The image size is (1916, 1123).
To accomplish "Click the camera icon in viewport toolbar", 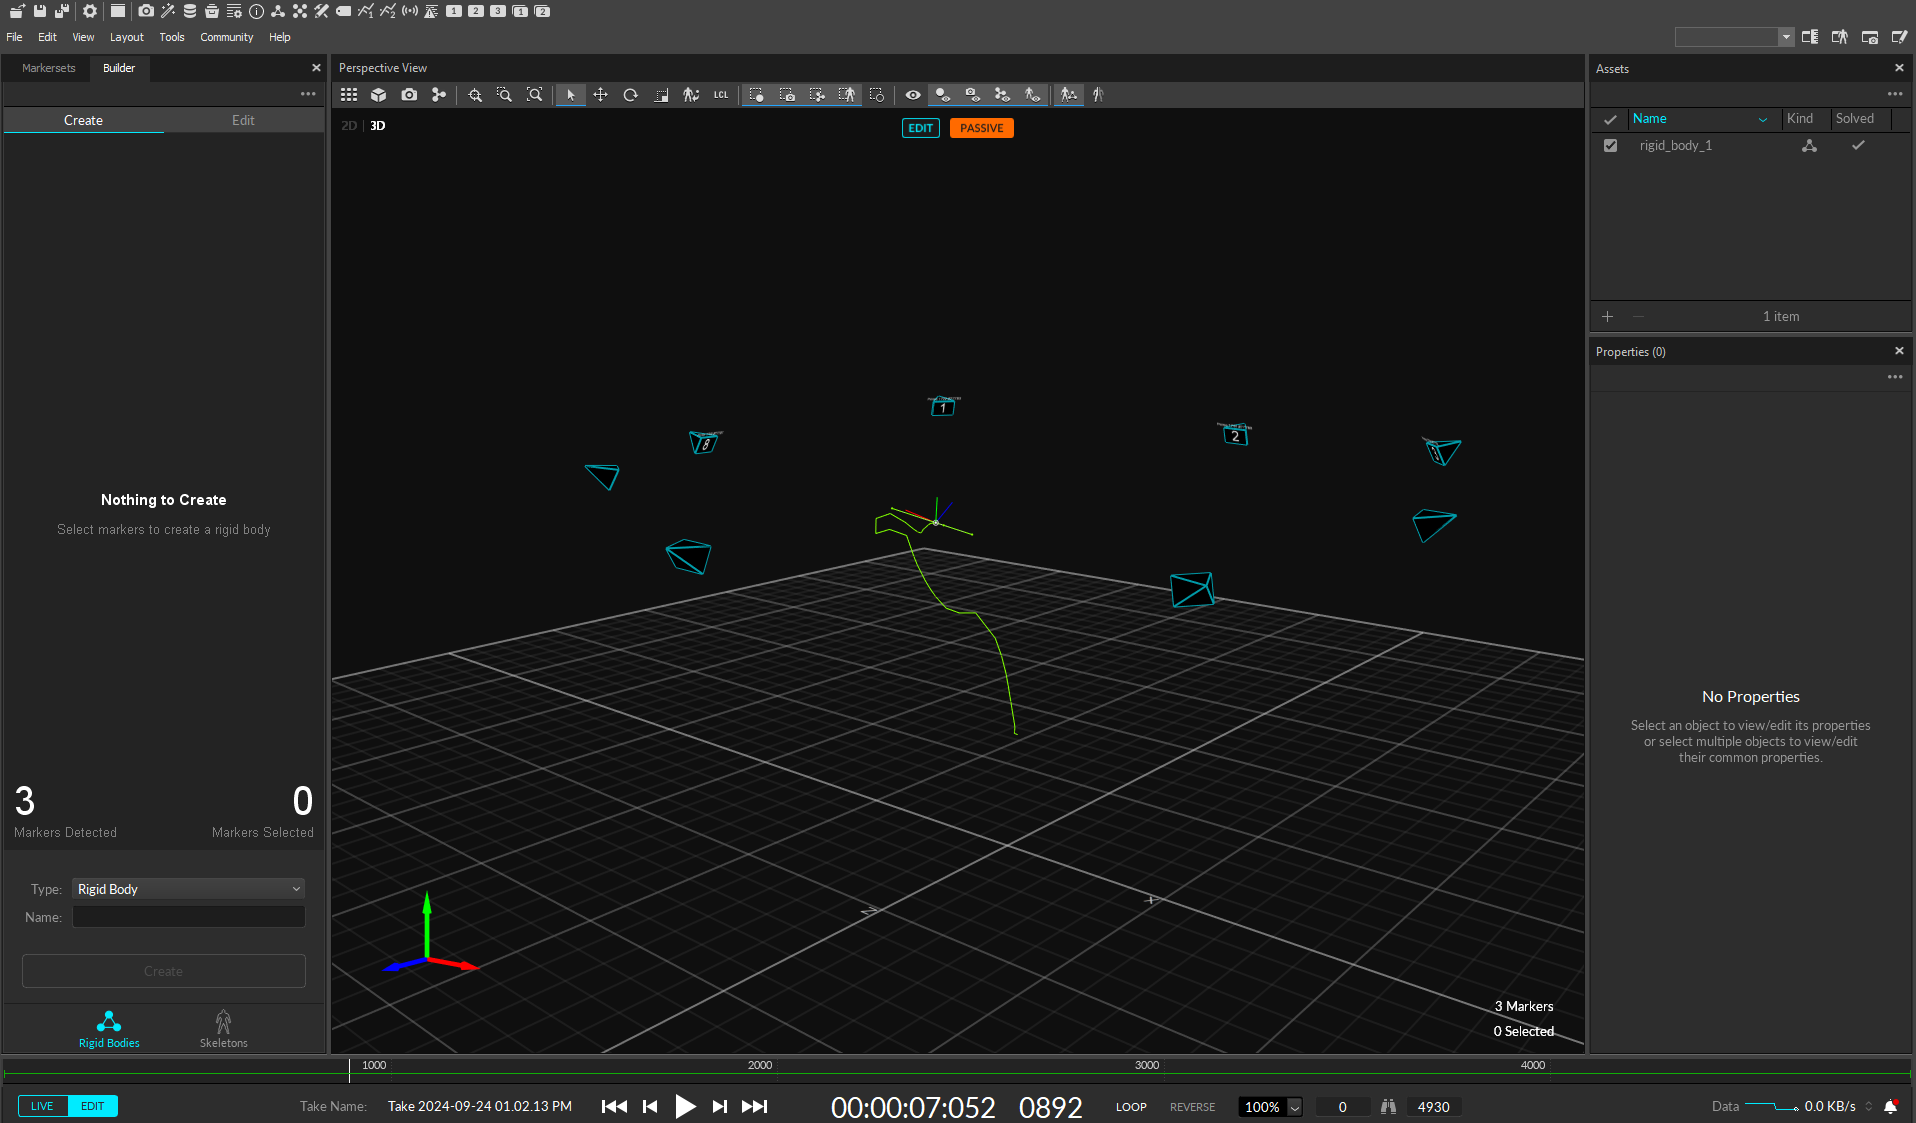I will click(x=409, y=95).
